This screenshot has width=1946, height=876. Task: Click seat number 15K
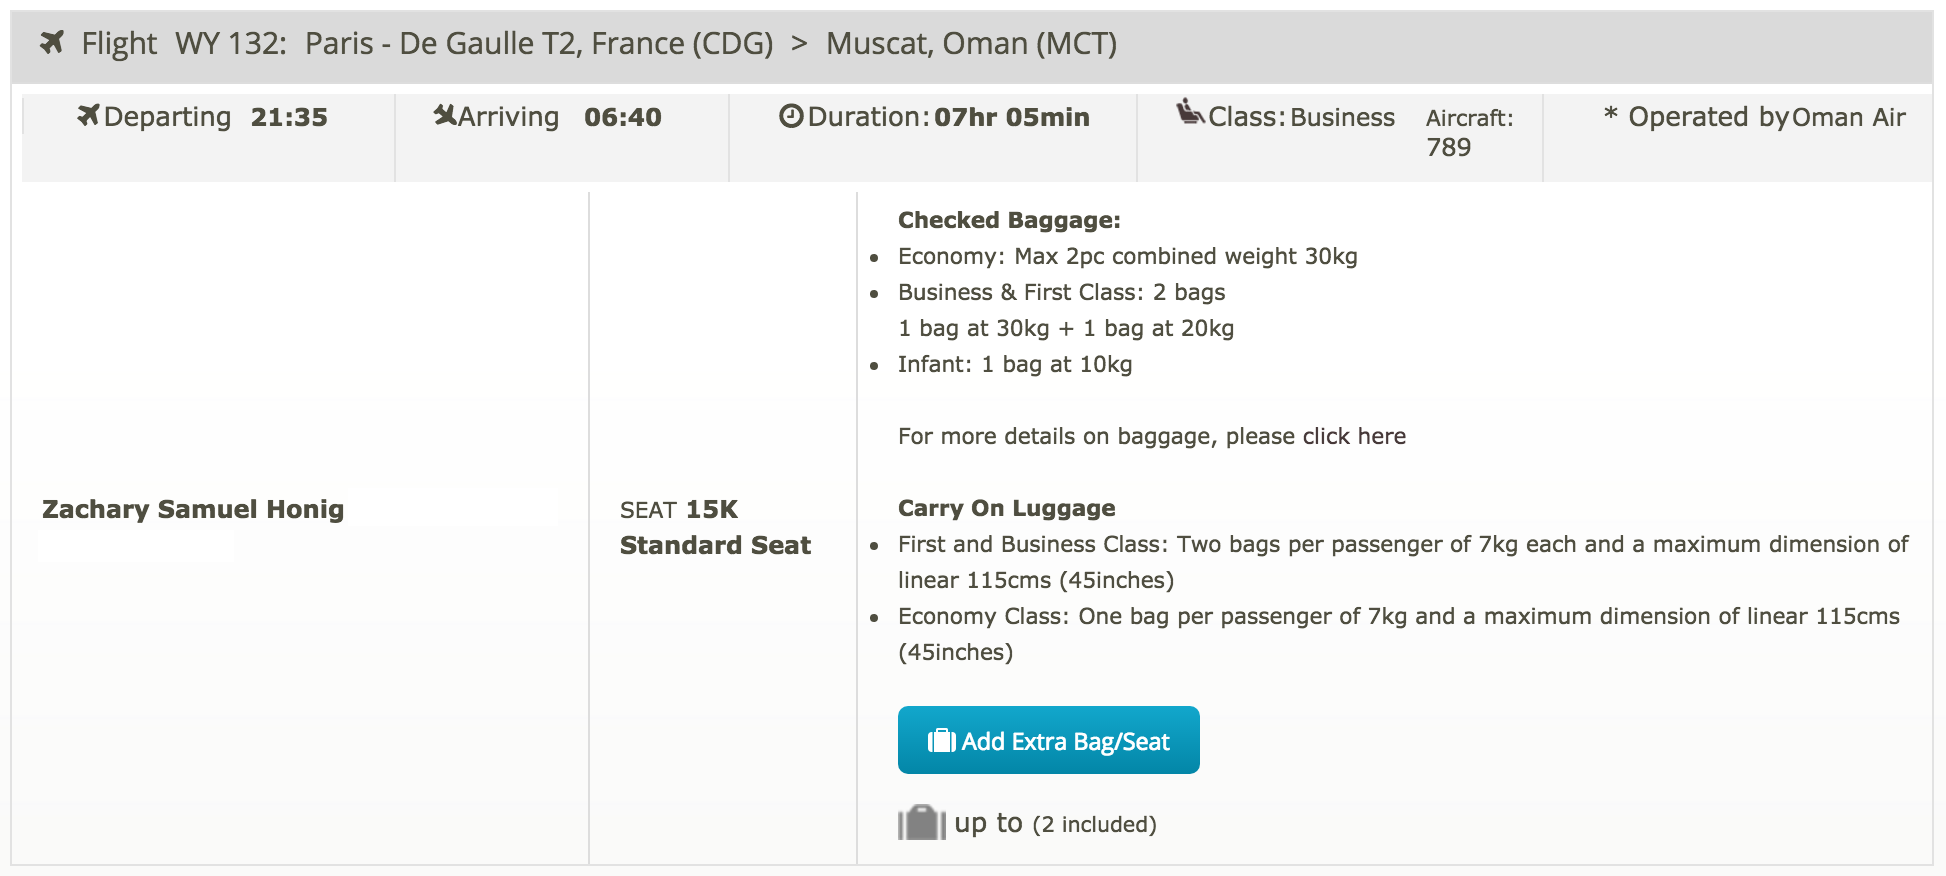point(712,509)
